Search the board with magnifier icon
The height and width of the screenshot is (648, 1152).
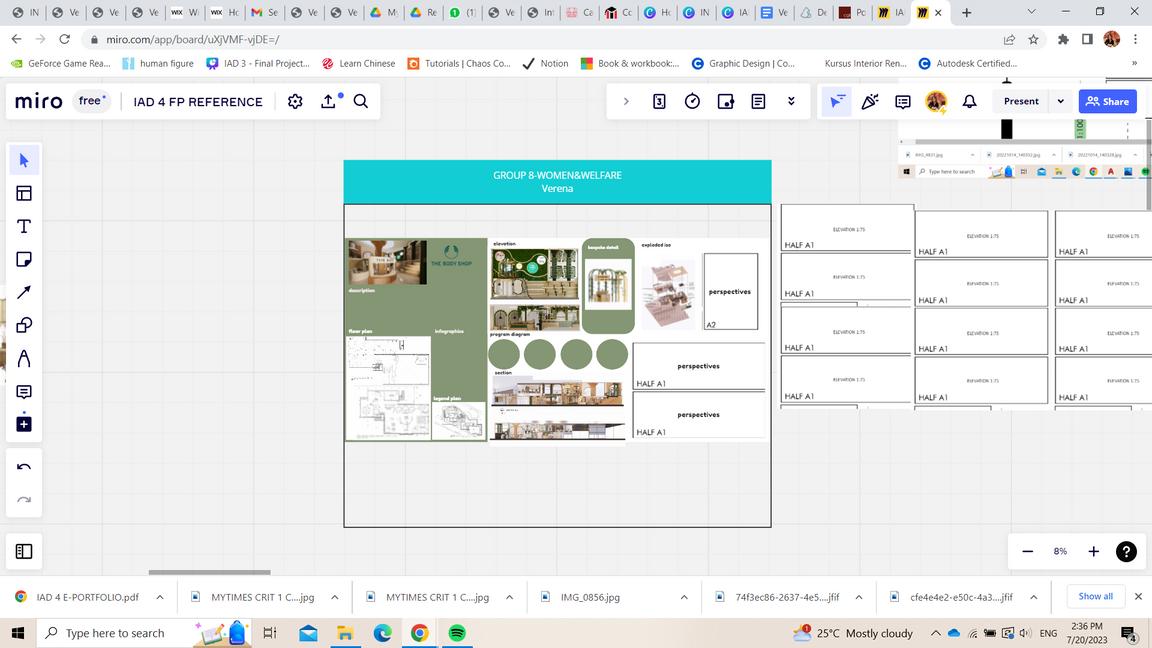tap(361, 101)
